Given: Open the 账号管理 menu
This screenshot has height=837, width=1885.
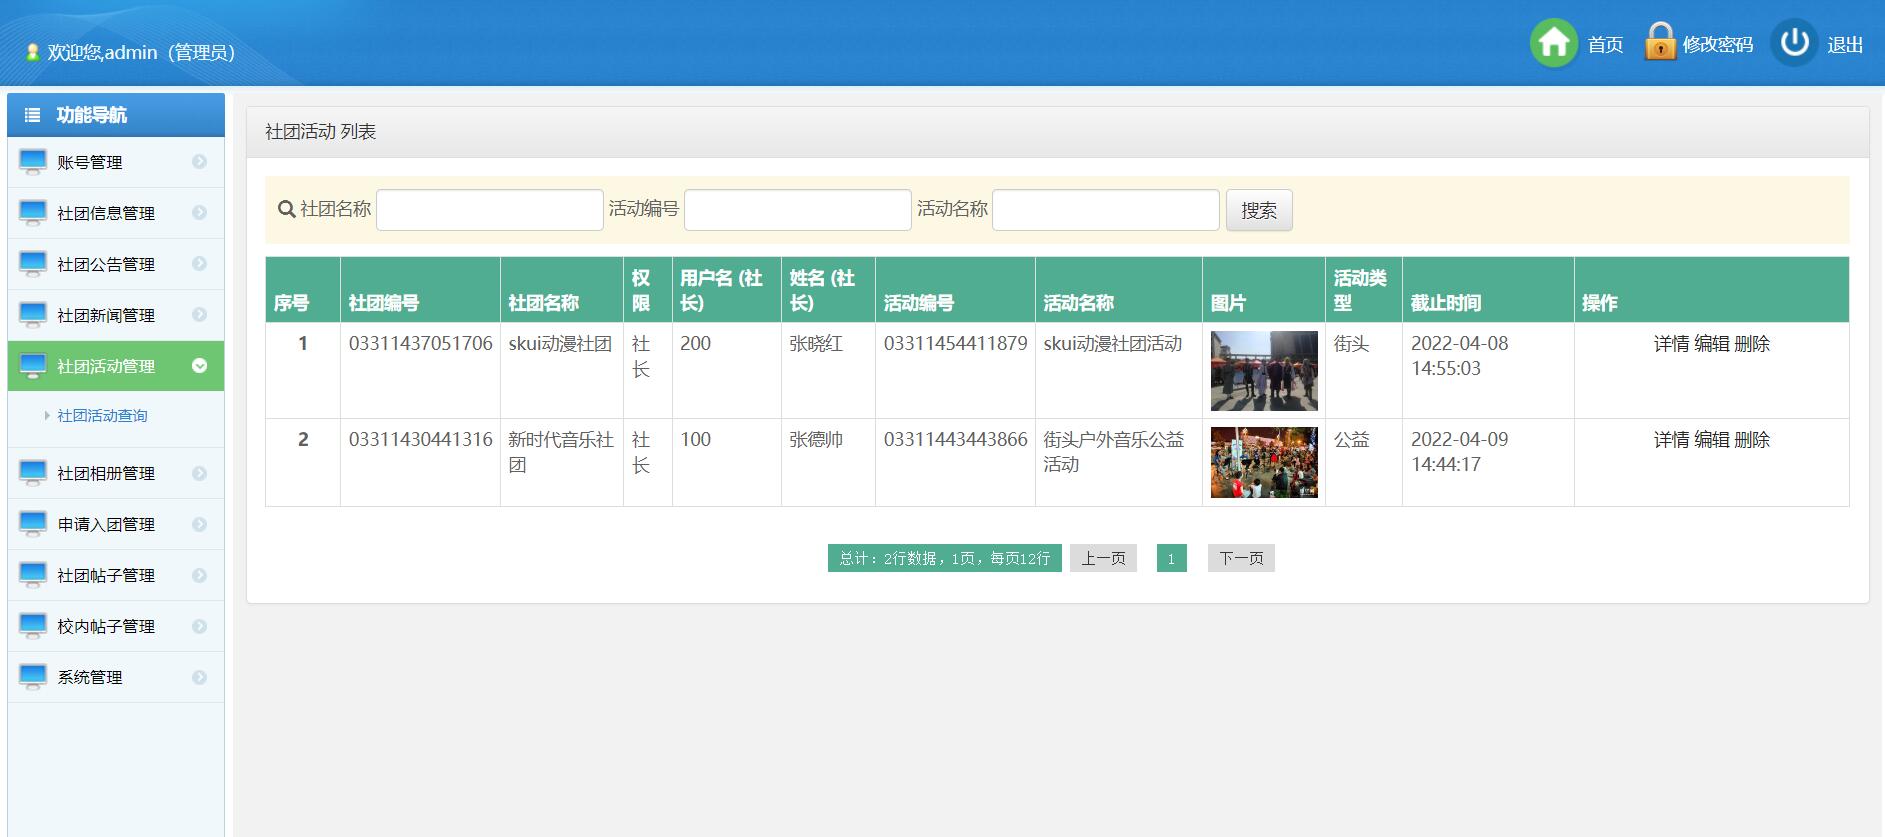Looking at the screenshot, I should tap(116, 162).
